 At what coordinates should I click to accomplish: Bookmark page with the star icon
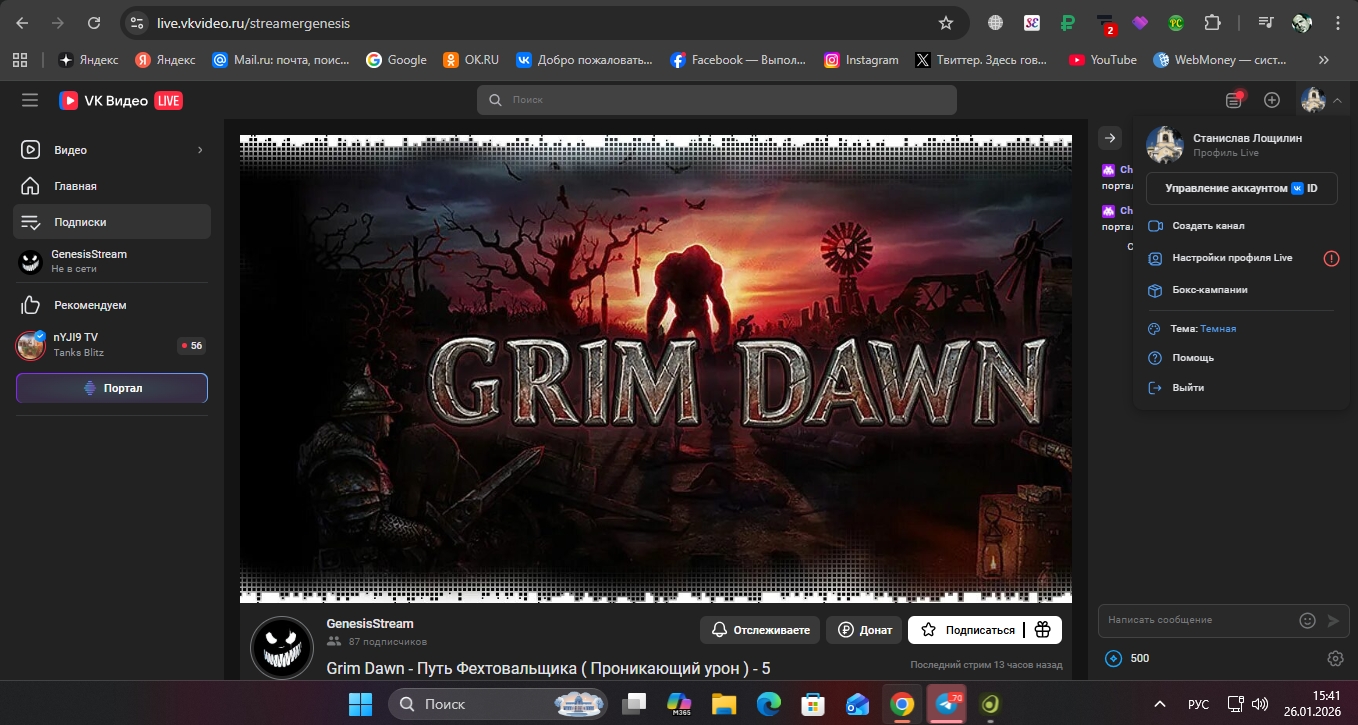click(x=945, y=23)
